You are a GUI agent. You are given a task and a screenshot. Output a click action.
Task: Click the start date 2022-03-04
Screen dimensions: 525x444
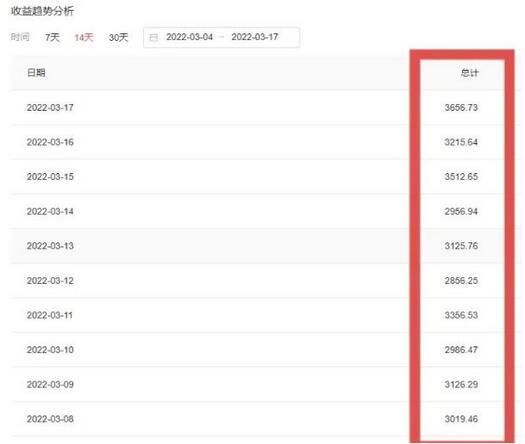click(x=190, y=37)
